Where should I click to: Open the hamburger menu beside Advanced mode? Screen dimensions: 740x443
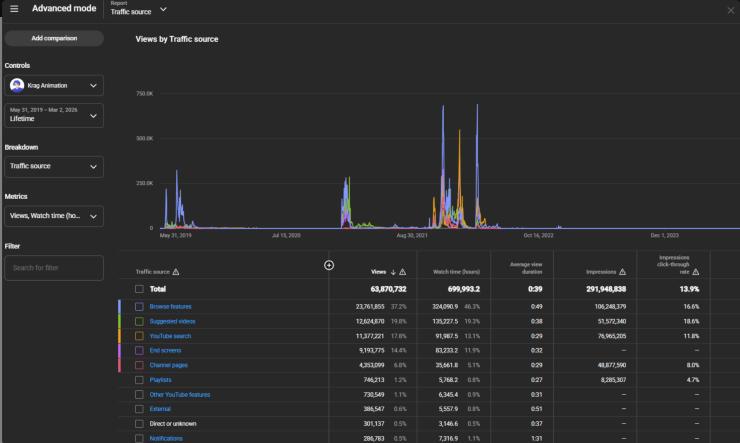click(x=14, y=9)
